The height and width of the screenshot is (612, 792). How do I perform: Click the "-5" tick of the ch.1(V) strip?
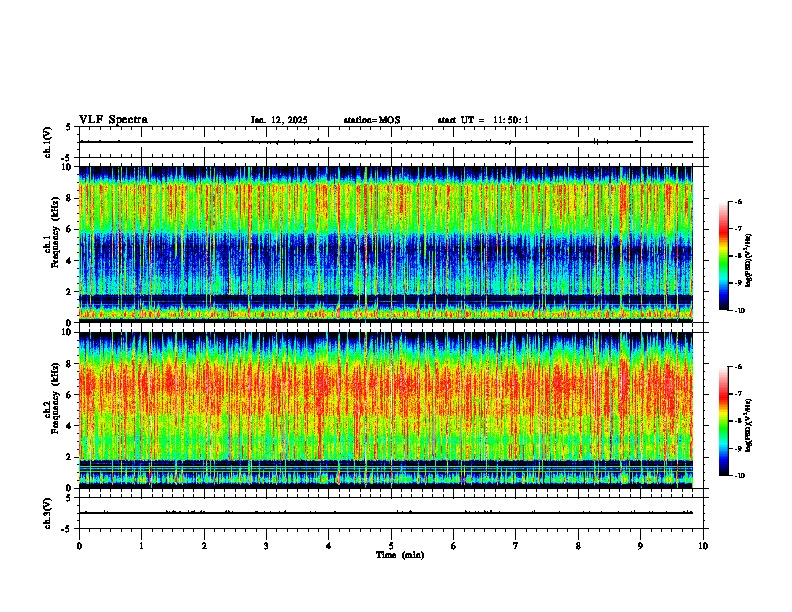[x=68, y=158]
